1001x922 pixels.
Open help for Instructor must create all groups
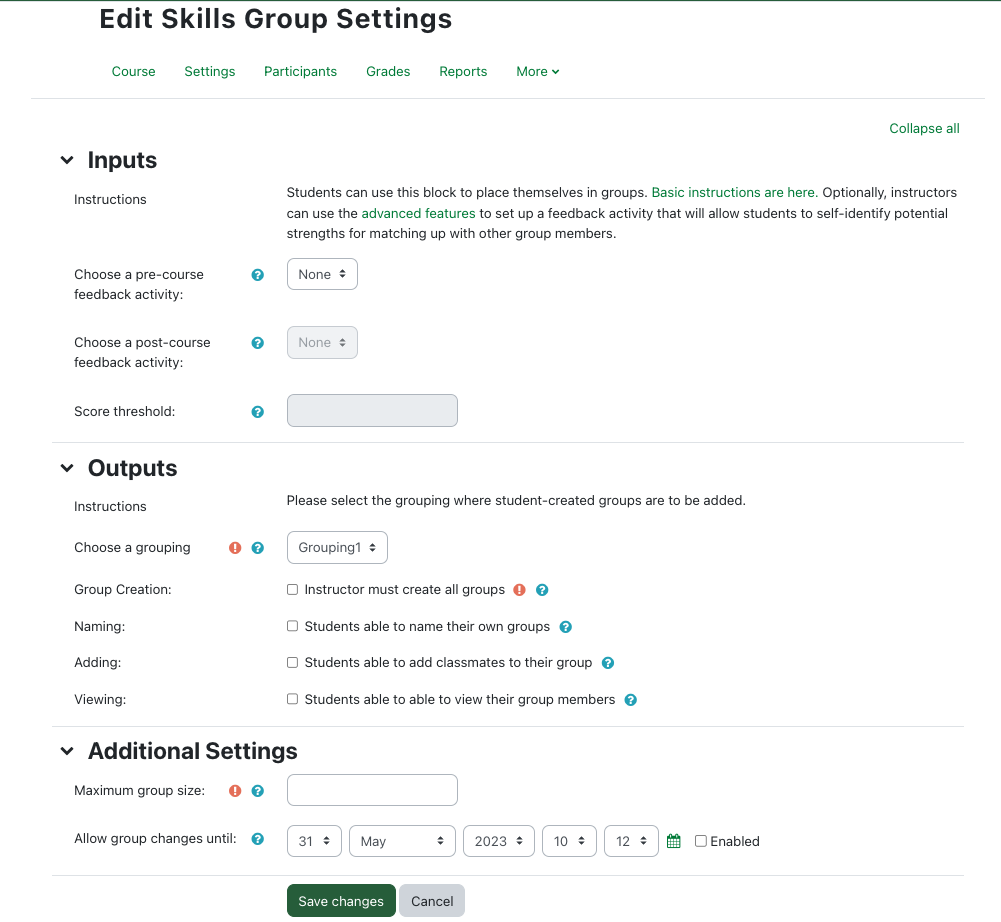[x=542, y=590]
